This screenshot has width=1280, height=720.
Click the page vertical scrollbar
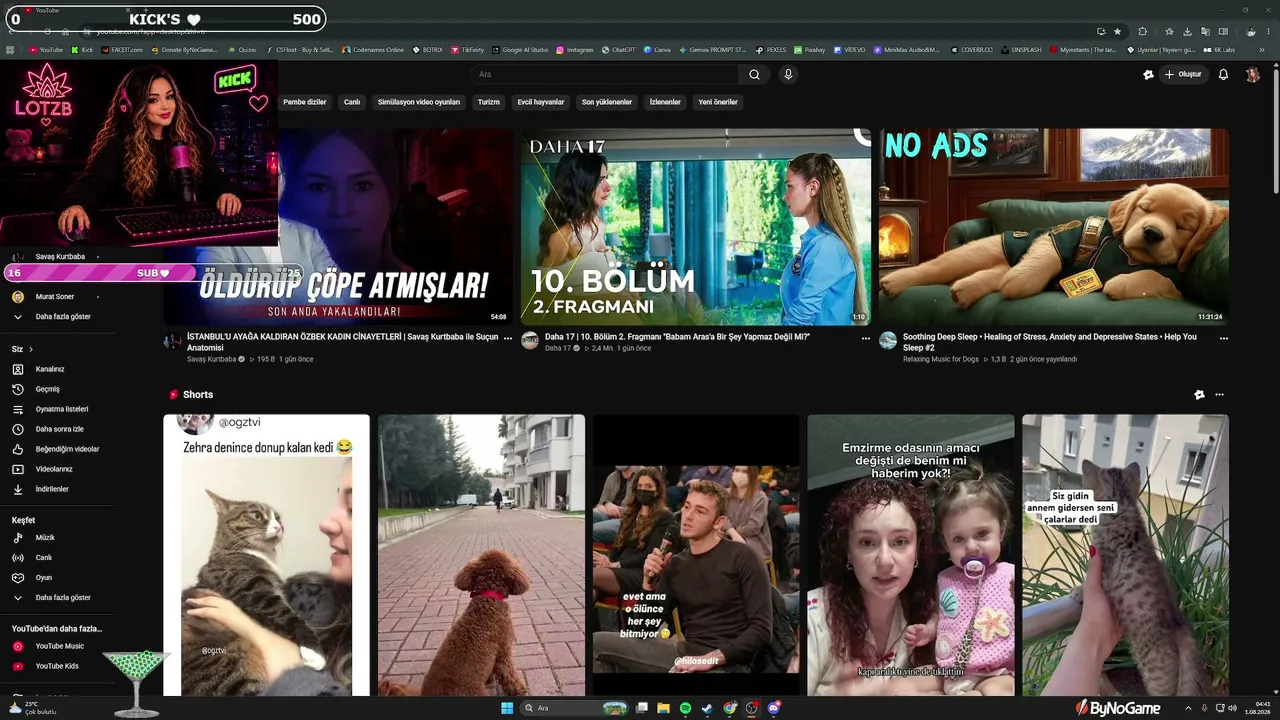click(x=1275, y=130)
